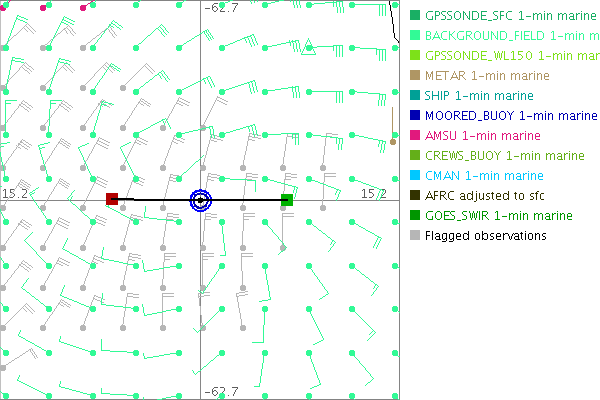Image resolution: width=600 pixels, height=400 pixels.
Task: Select the SHIP 1-min marine legend label
Action: point(479,96)
